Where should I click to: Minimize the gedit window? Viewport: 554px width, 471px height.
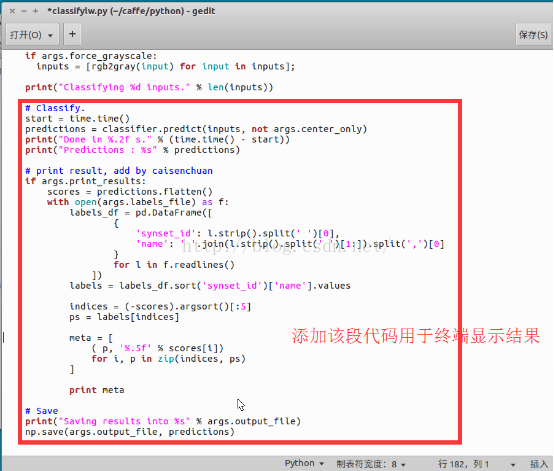pos(24,11)
